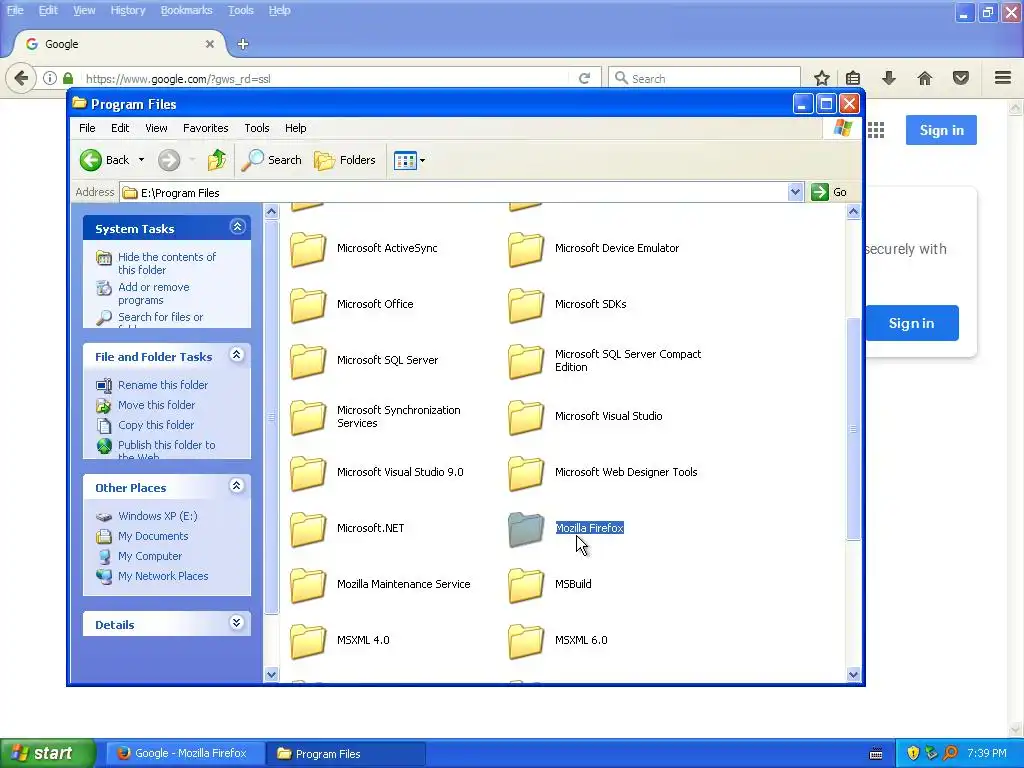Viewport: 1024px width, 768px height.
Task: Open a new Firefox tab with plus button
Action: [x=243, y=44]
